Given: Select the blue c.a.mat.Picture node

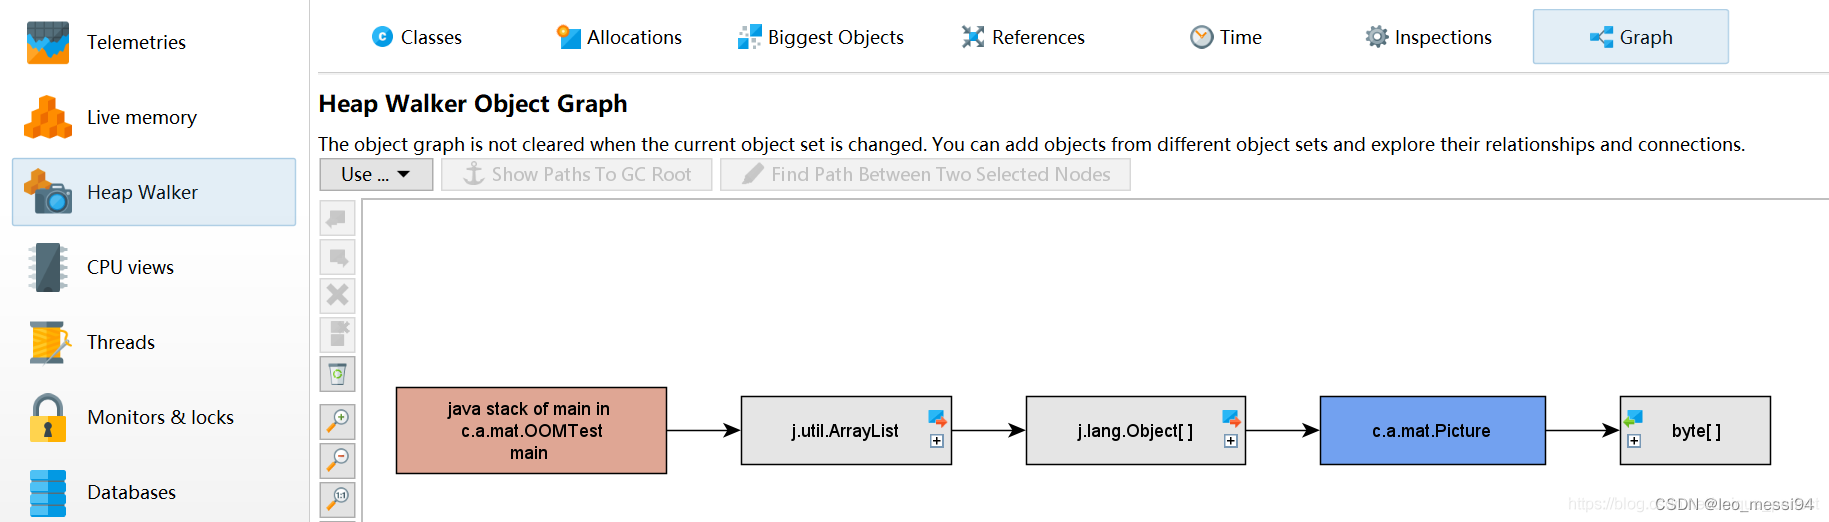Looking at the screenshot, I should point(1432,430).
